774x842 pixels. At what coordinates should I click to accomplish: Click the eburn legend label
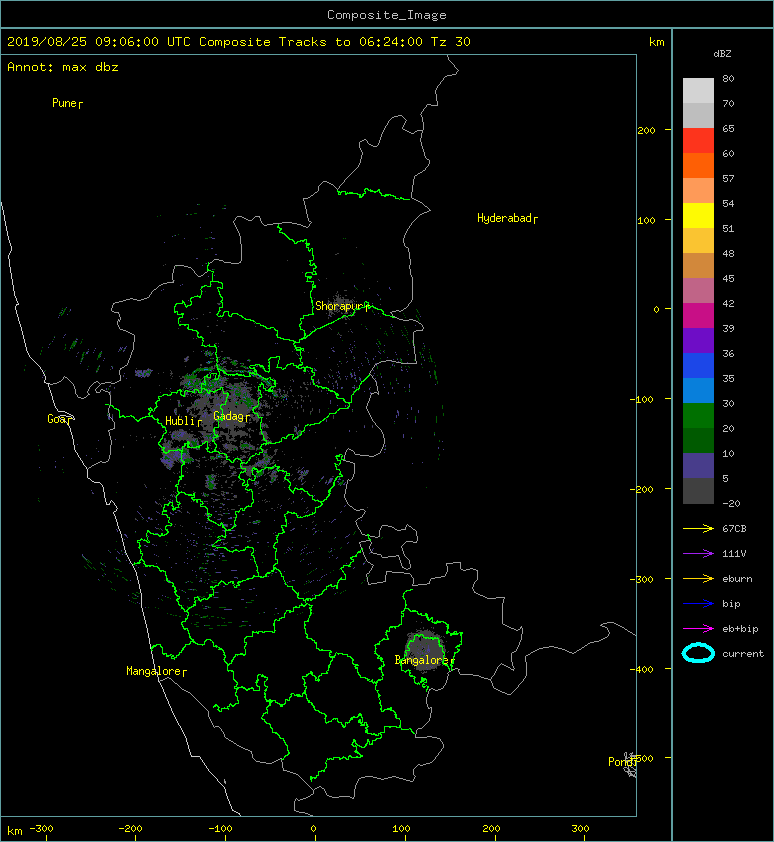[737, 579]
